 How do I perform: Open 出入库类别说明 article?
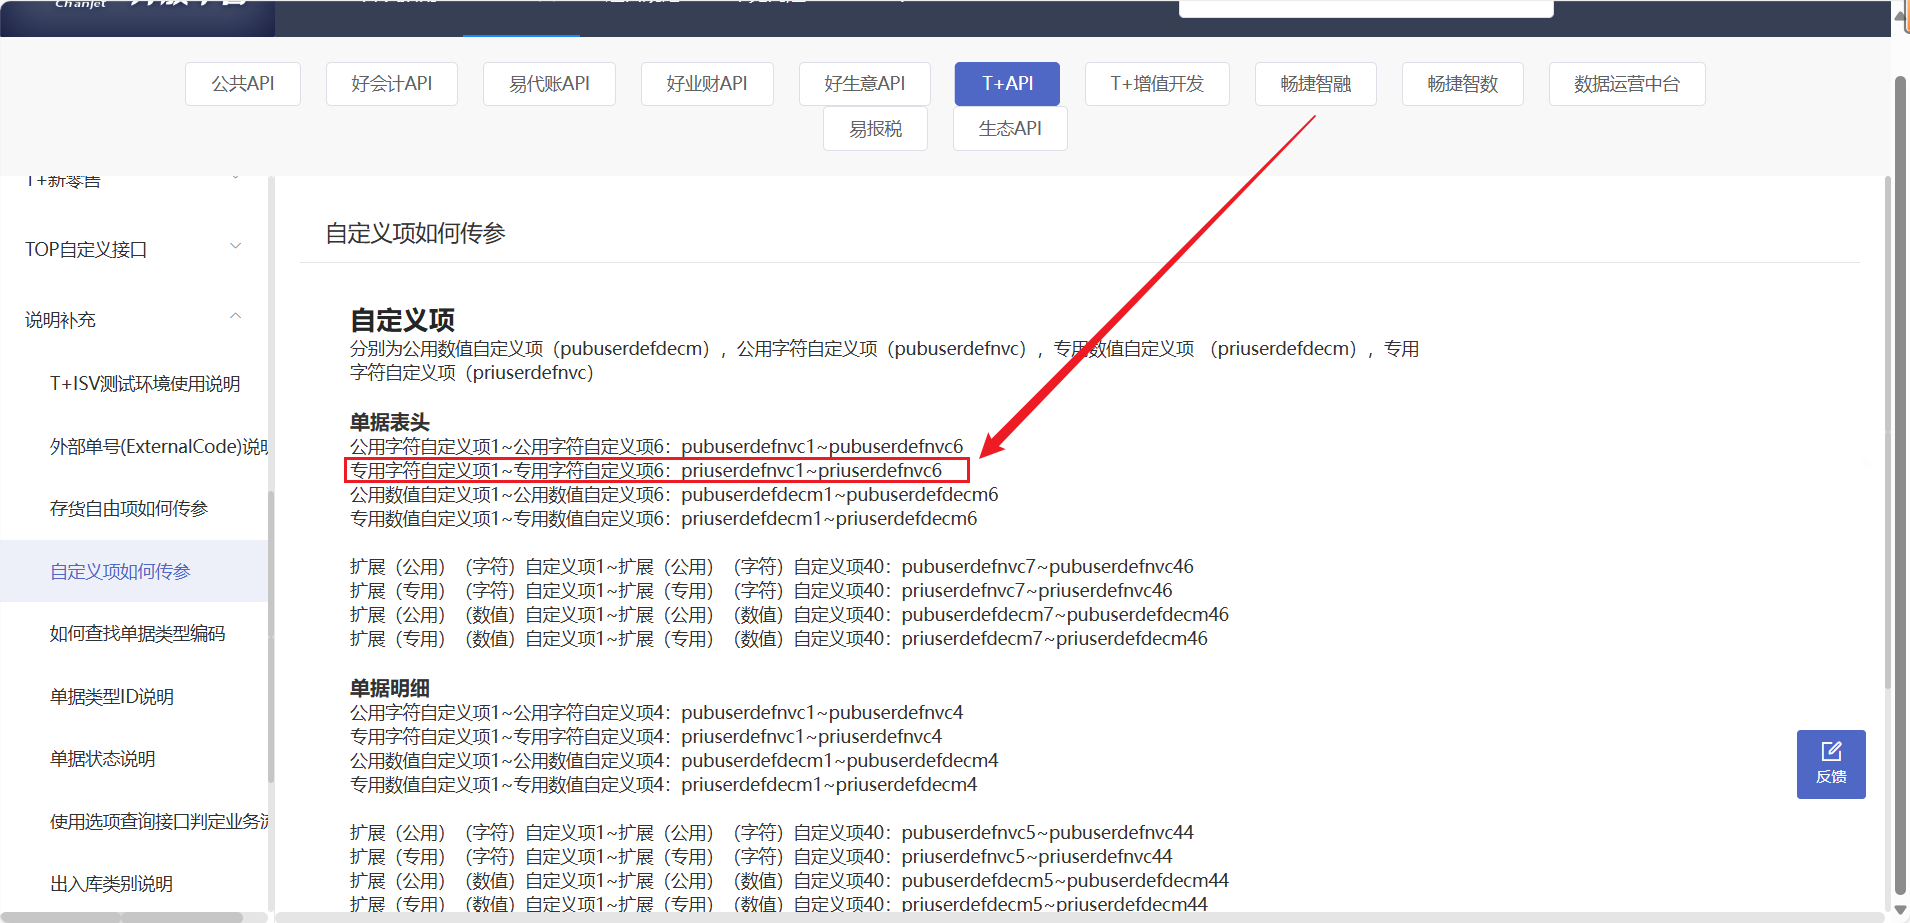(x=112, y=884)
